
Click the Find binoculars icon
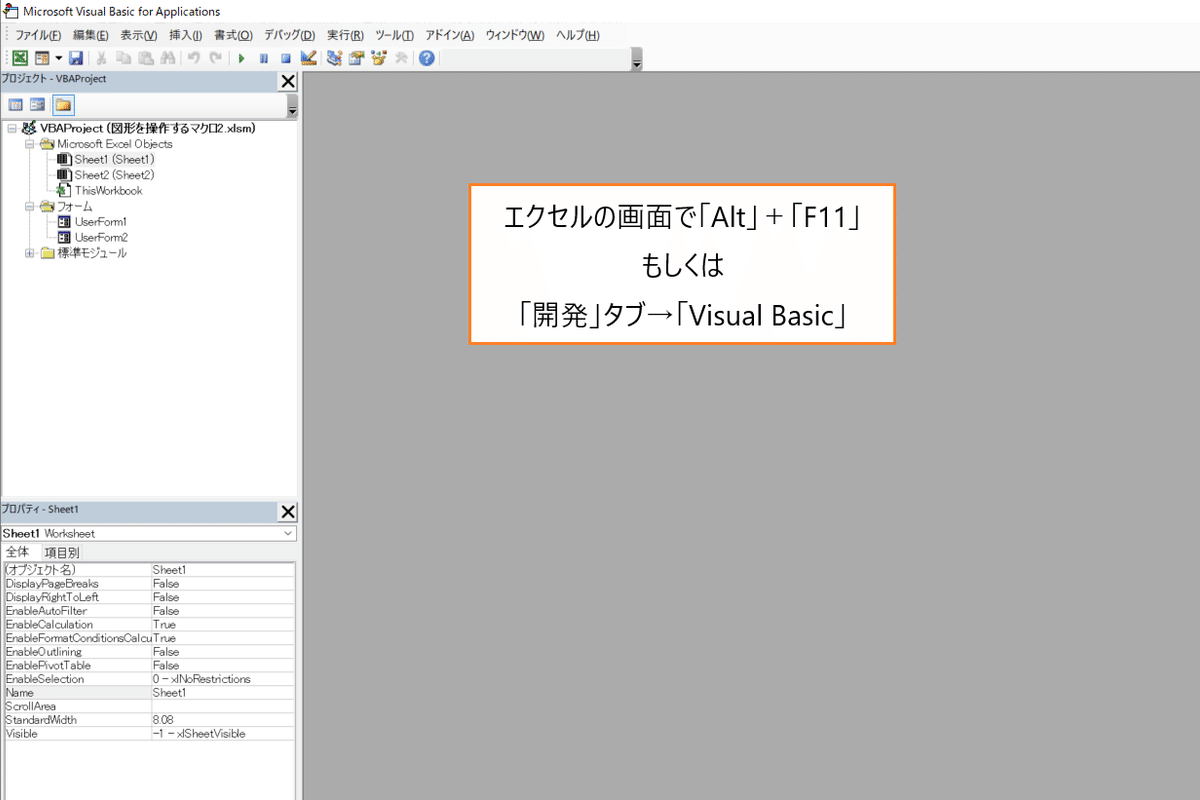coord(168,58)
